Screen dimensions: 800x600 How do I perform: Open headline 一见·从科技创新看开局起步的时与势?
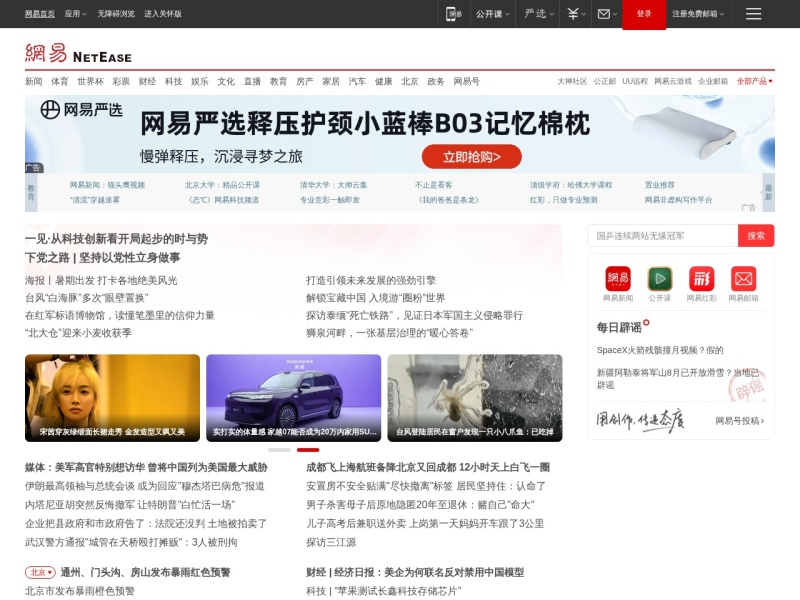tap(116, 239)
